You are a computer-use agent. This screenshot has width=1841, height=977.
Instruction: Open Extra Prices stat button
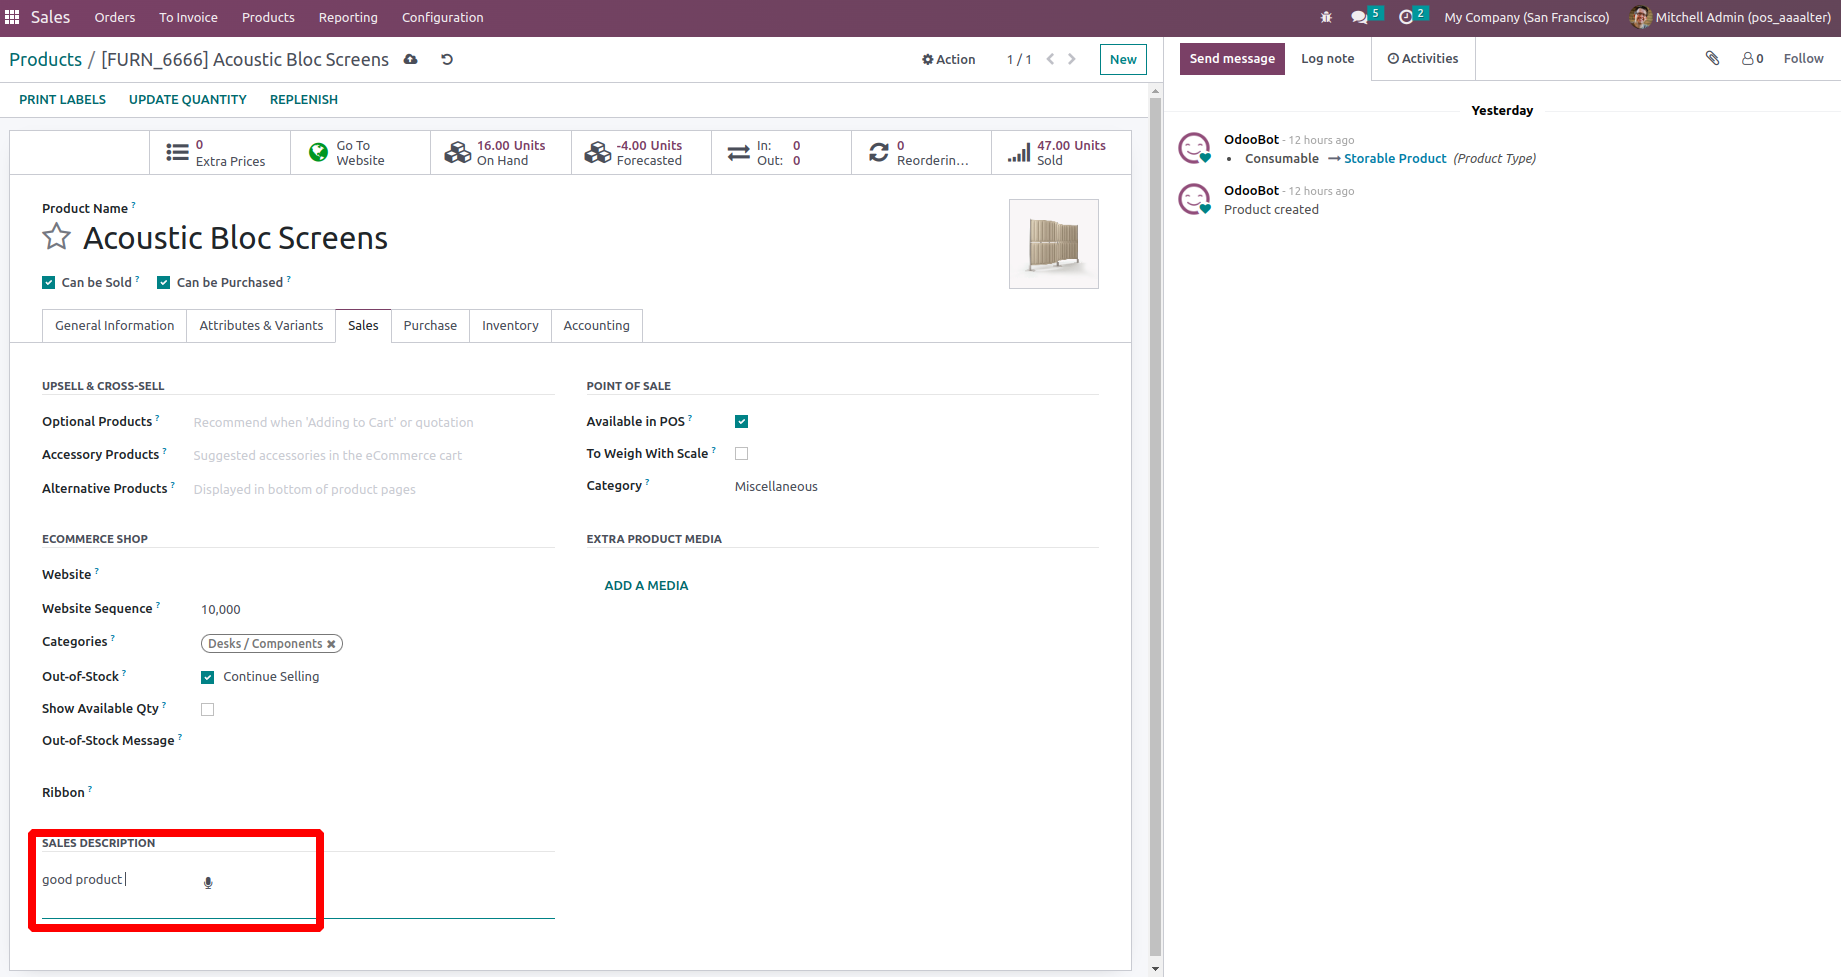coord(220,153)
